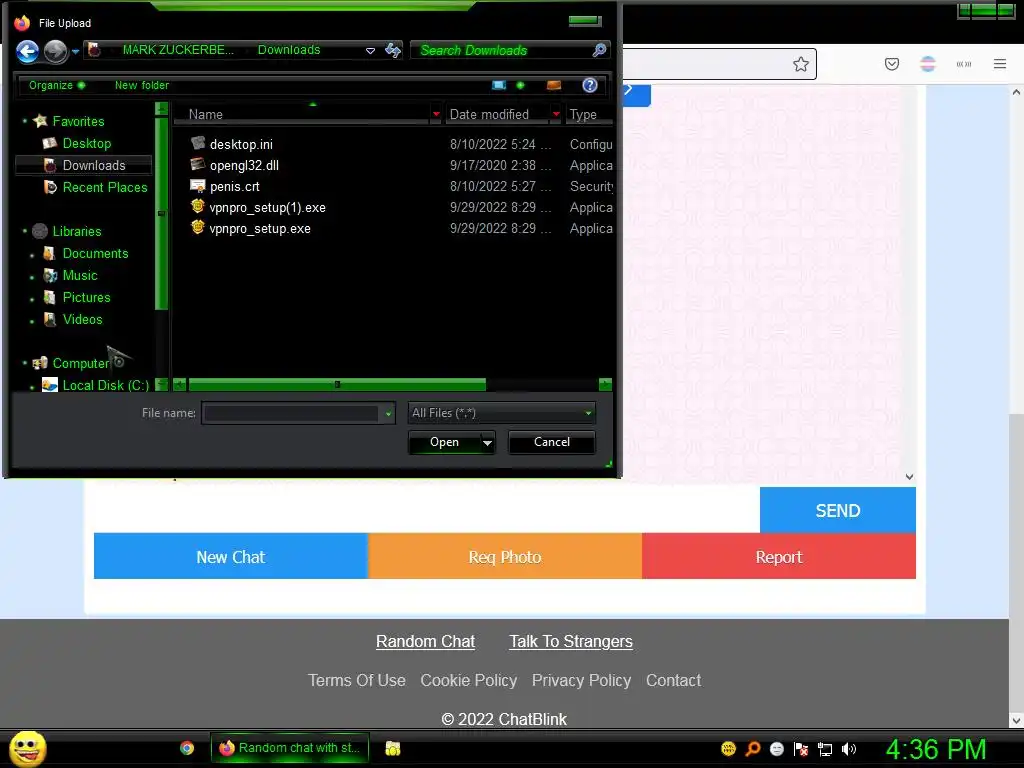Click the smiley Start button on taskbar

[x=27, y=748]
